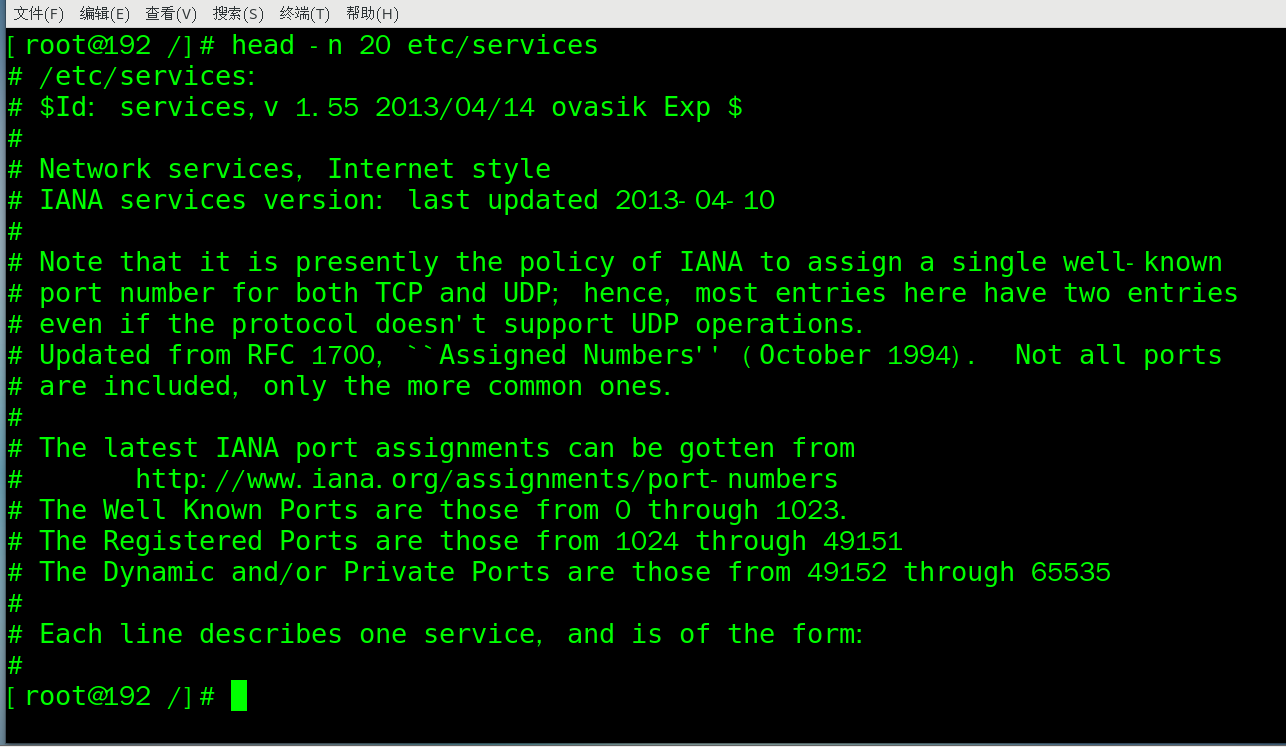
Task: Click the www.iana.org port-numbers URL
Action: [486, 479]
